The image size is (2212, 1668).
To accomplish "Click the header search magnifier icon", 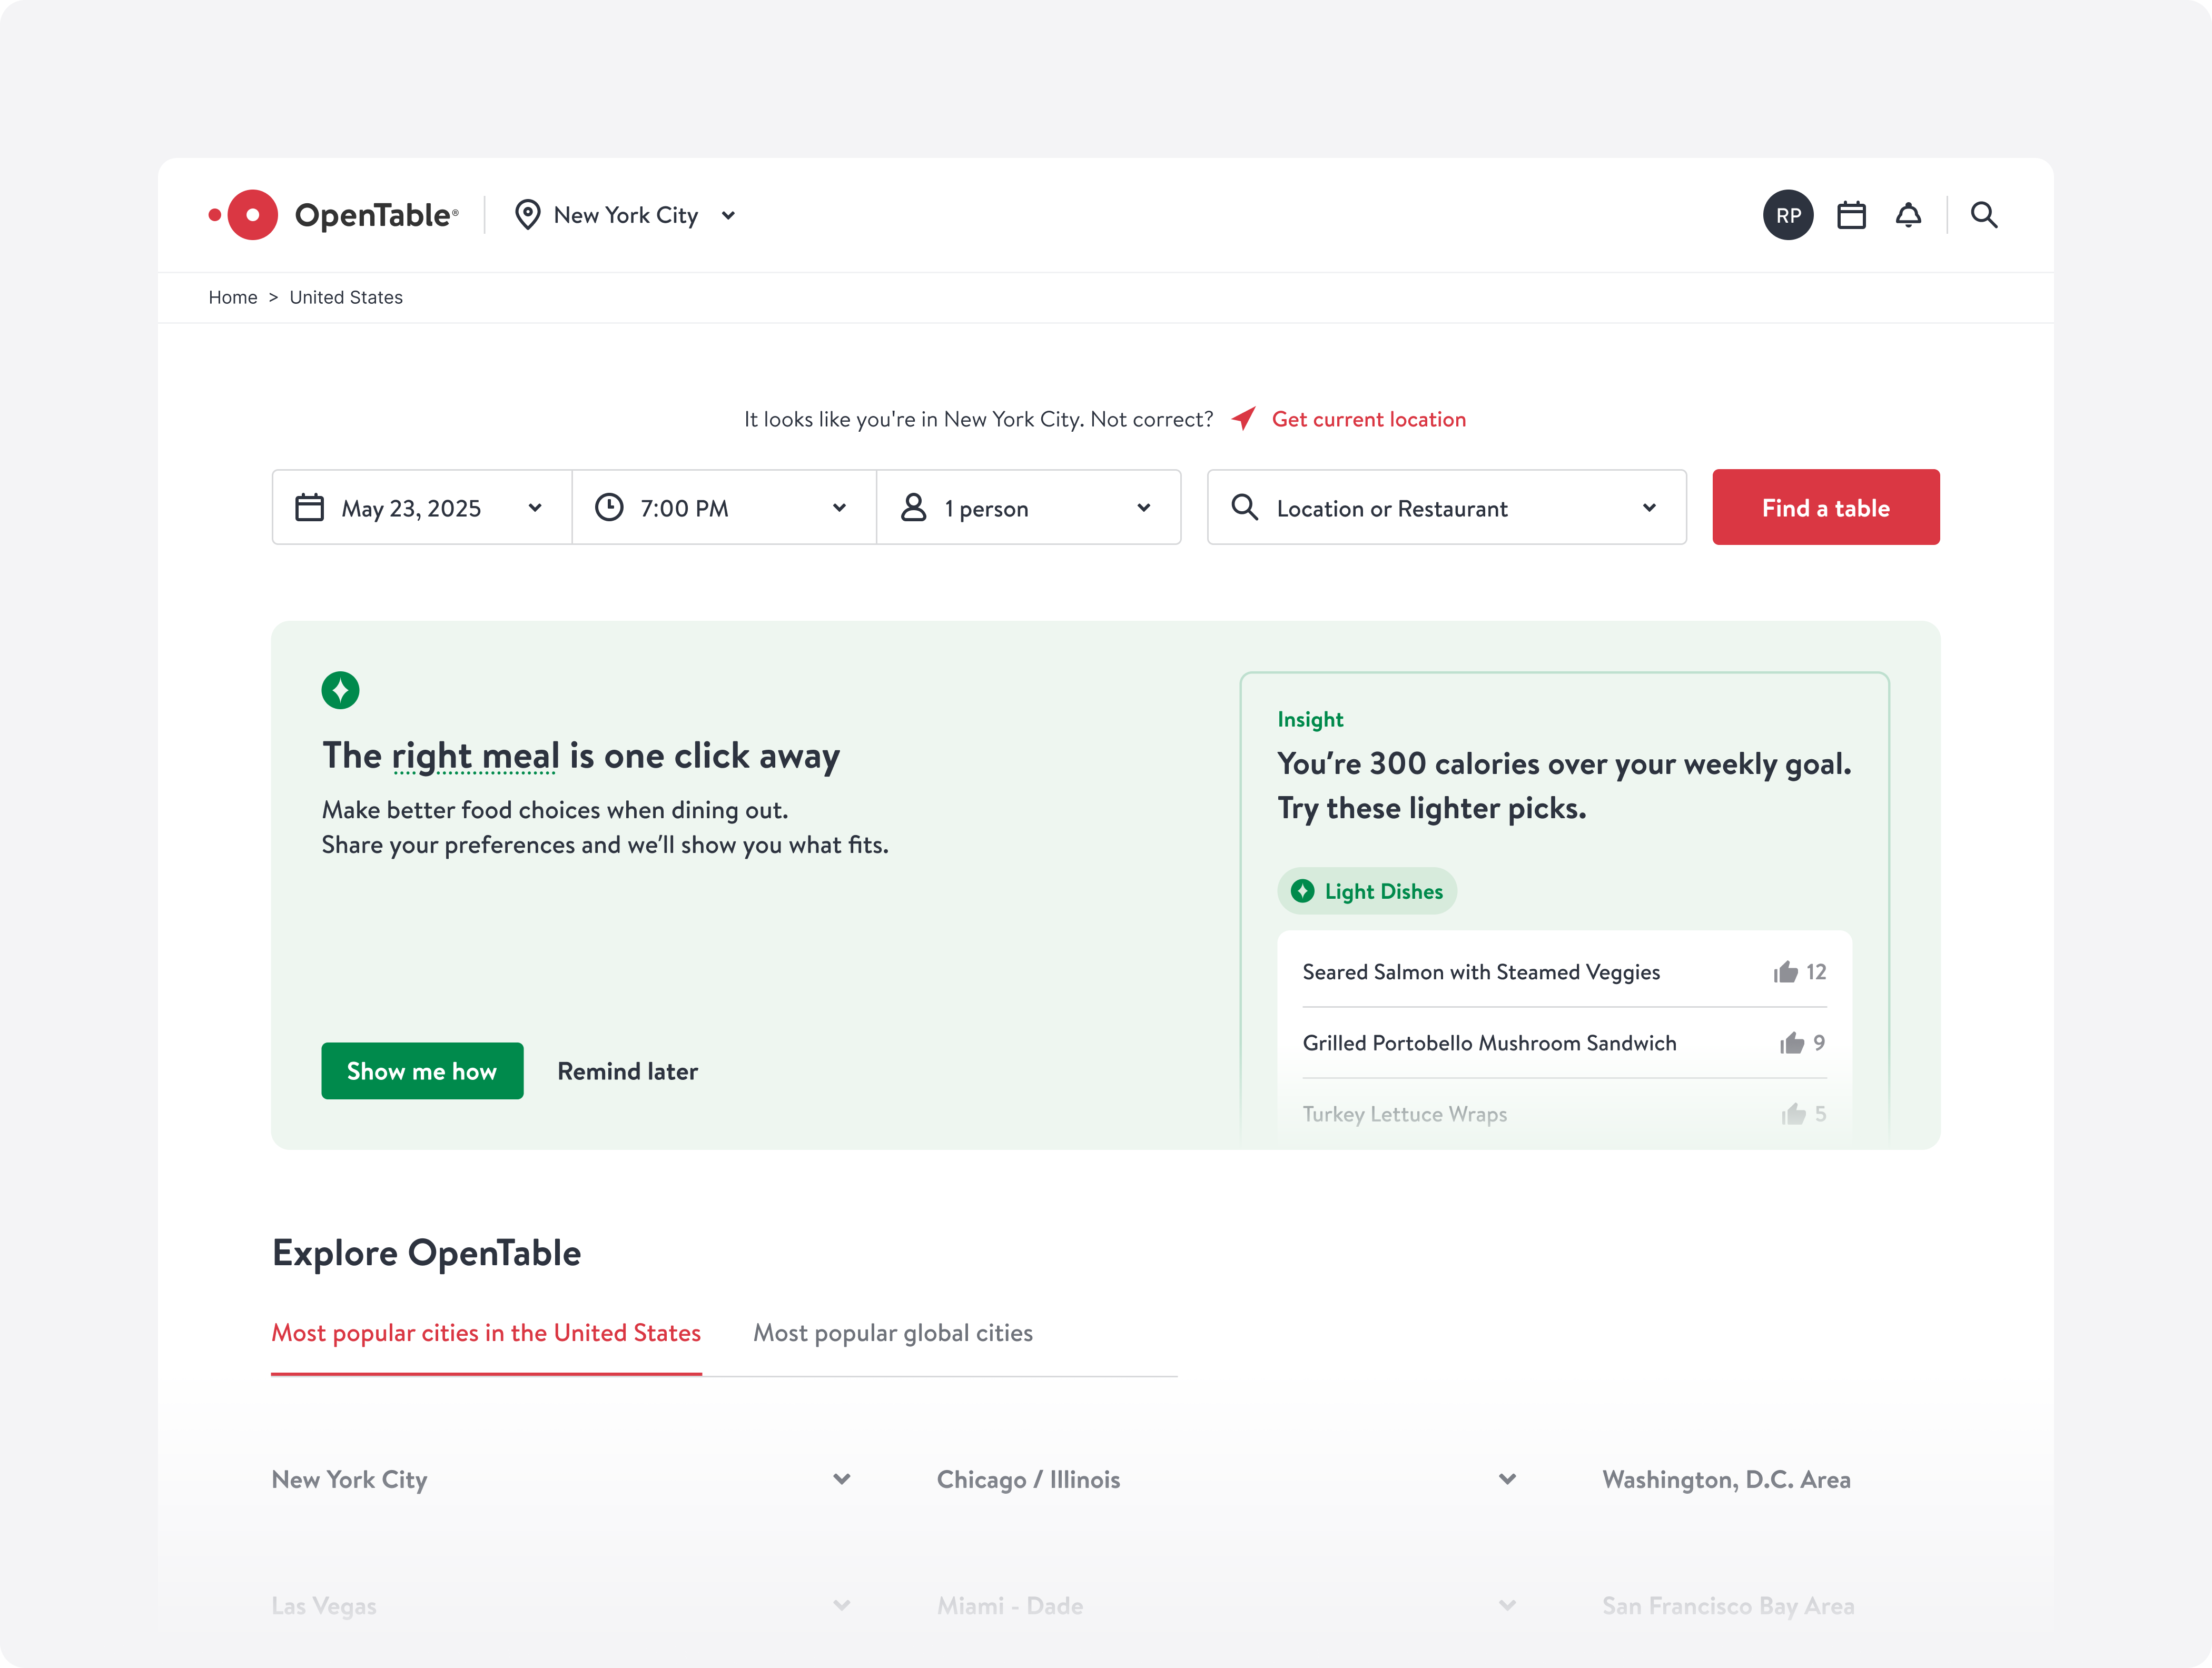I will tap(1984, 215).
